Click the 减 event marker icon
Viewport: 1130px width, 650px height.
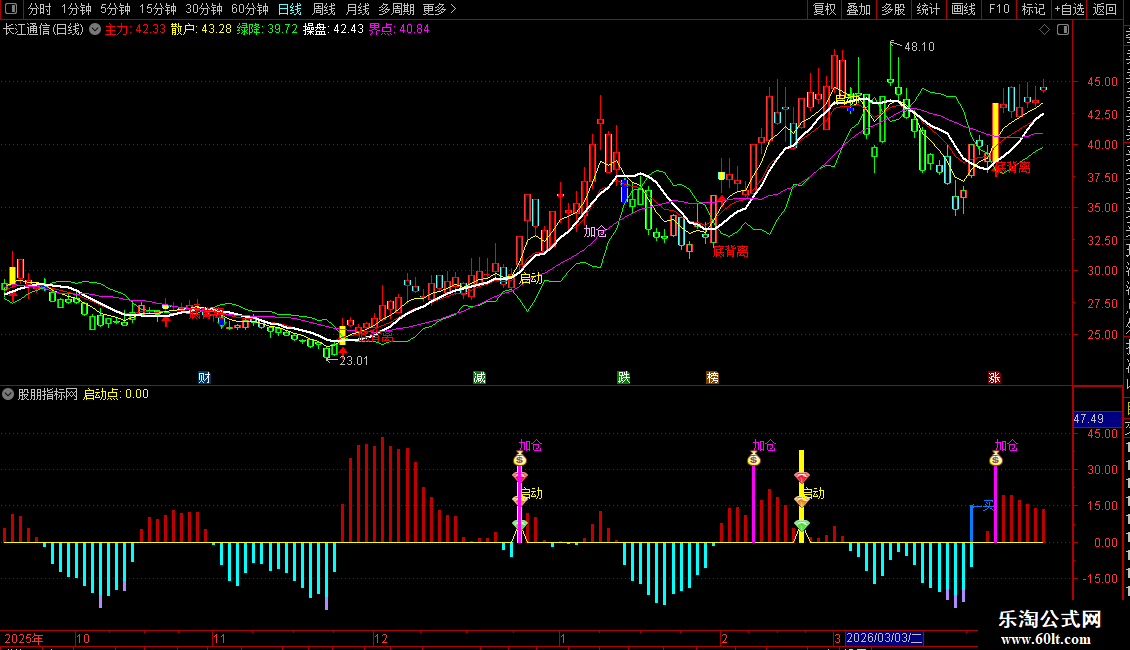479,378
